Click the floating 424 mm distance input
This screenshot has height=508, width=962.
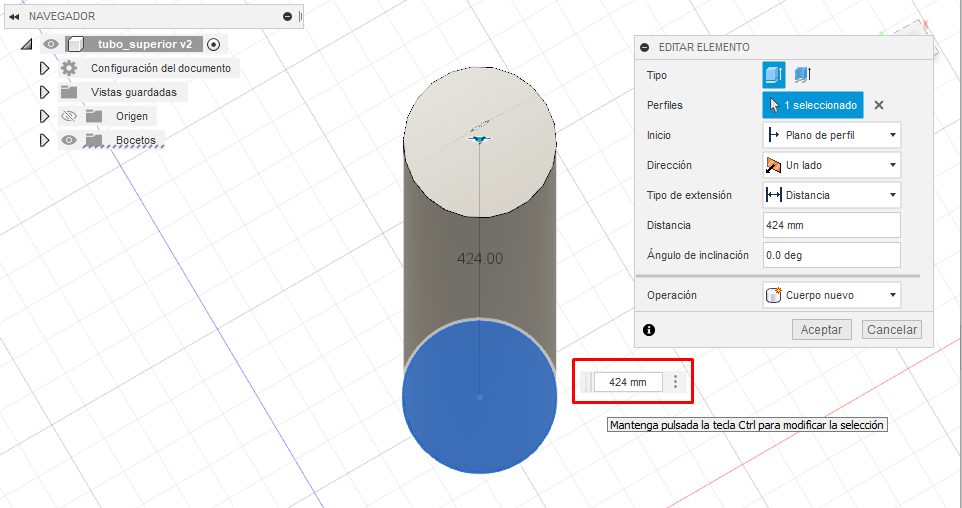pos(628,382)
